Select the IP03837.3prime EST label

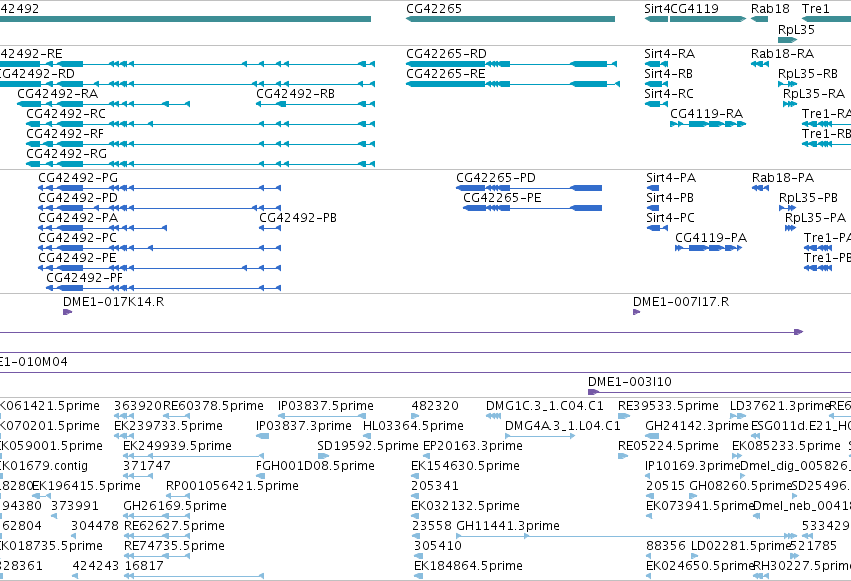click(x=304, y=426)
